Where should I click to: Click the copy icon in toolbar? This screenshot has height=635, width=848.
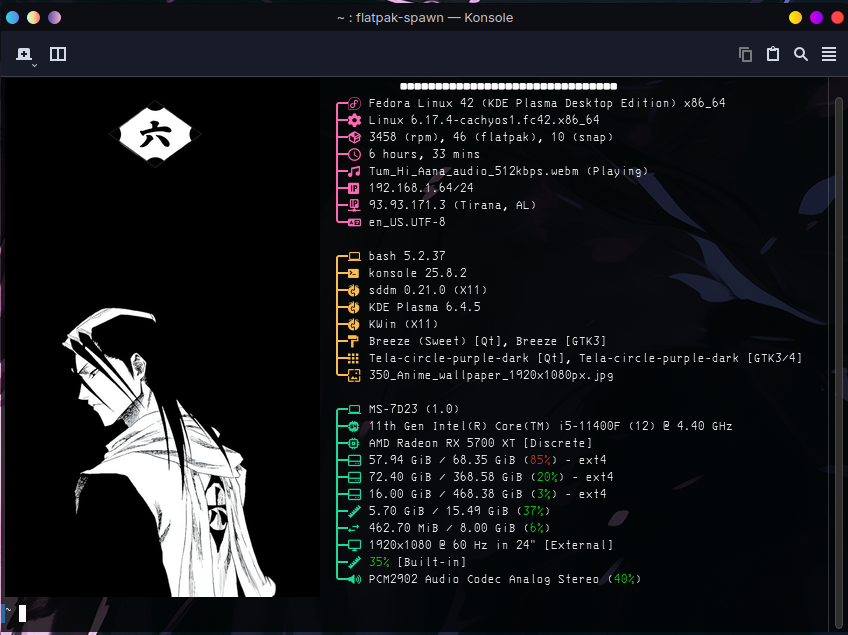745,54
